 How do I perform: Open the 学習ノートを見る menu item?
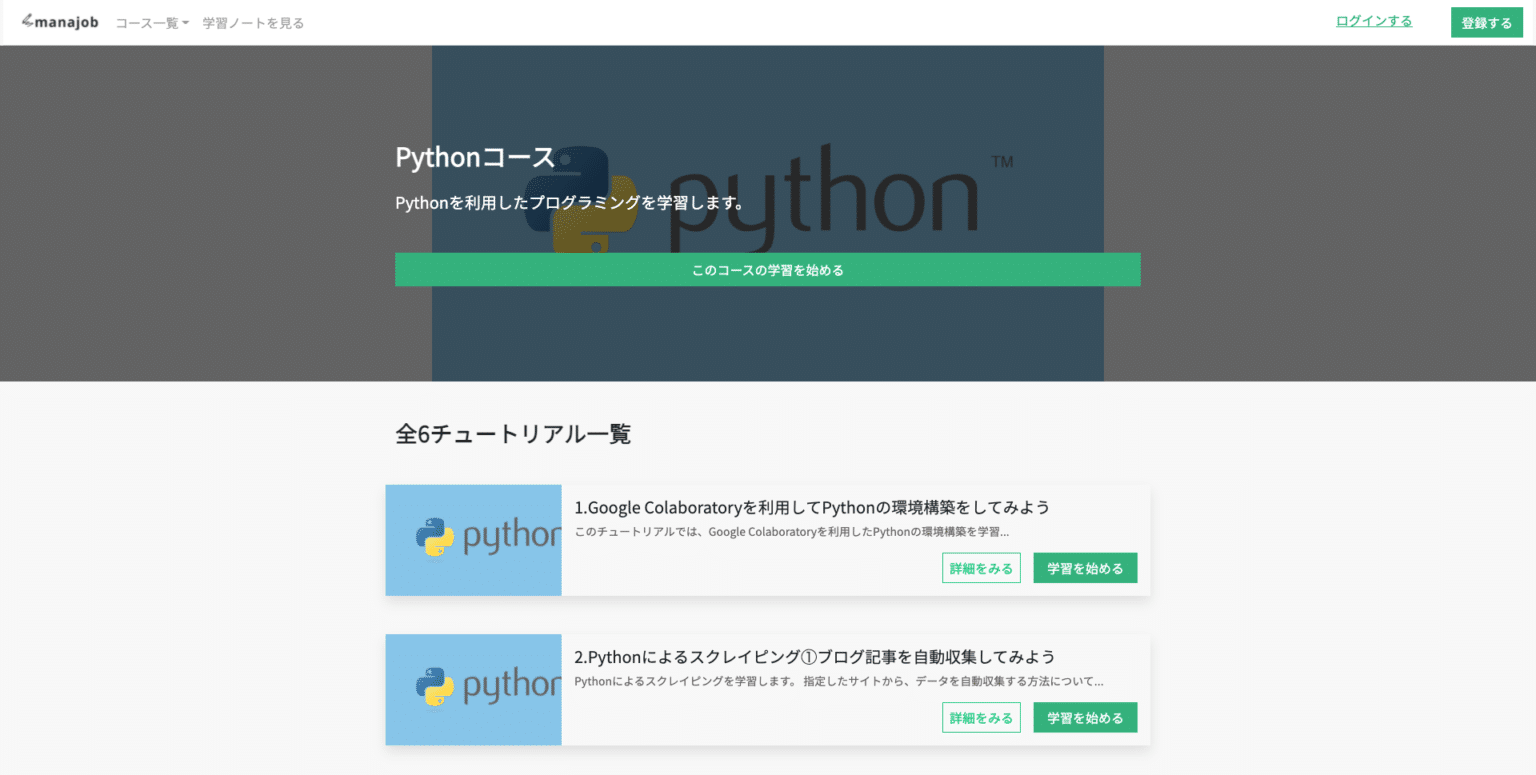(x=253, y=23)
